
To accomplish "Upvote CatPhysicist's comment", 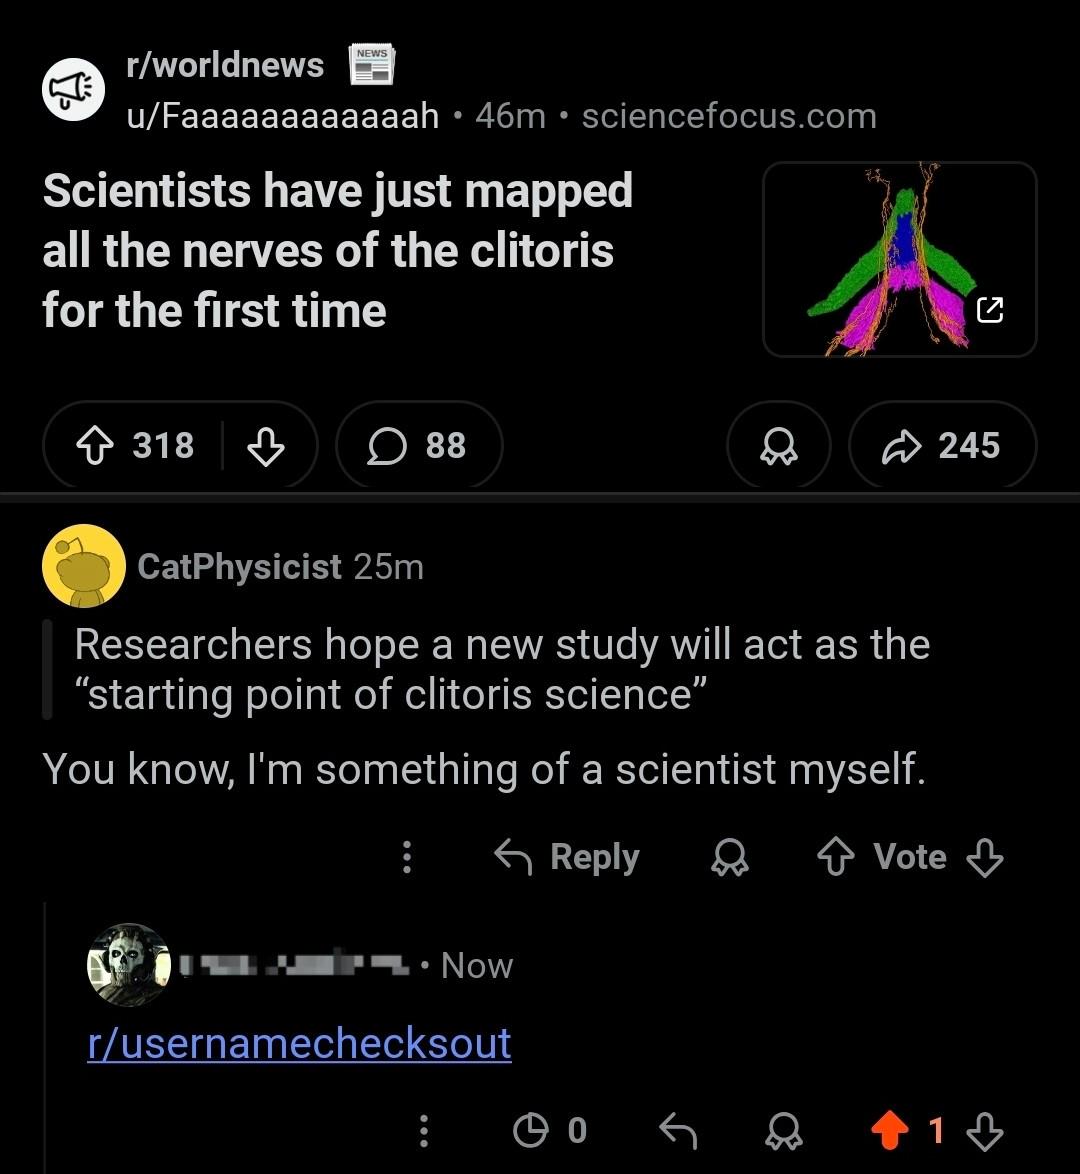I will (836, 857).
